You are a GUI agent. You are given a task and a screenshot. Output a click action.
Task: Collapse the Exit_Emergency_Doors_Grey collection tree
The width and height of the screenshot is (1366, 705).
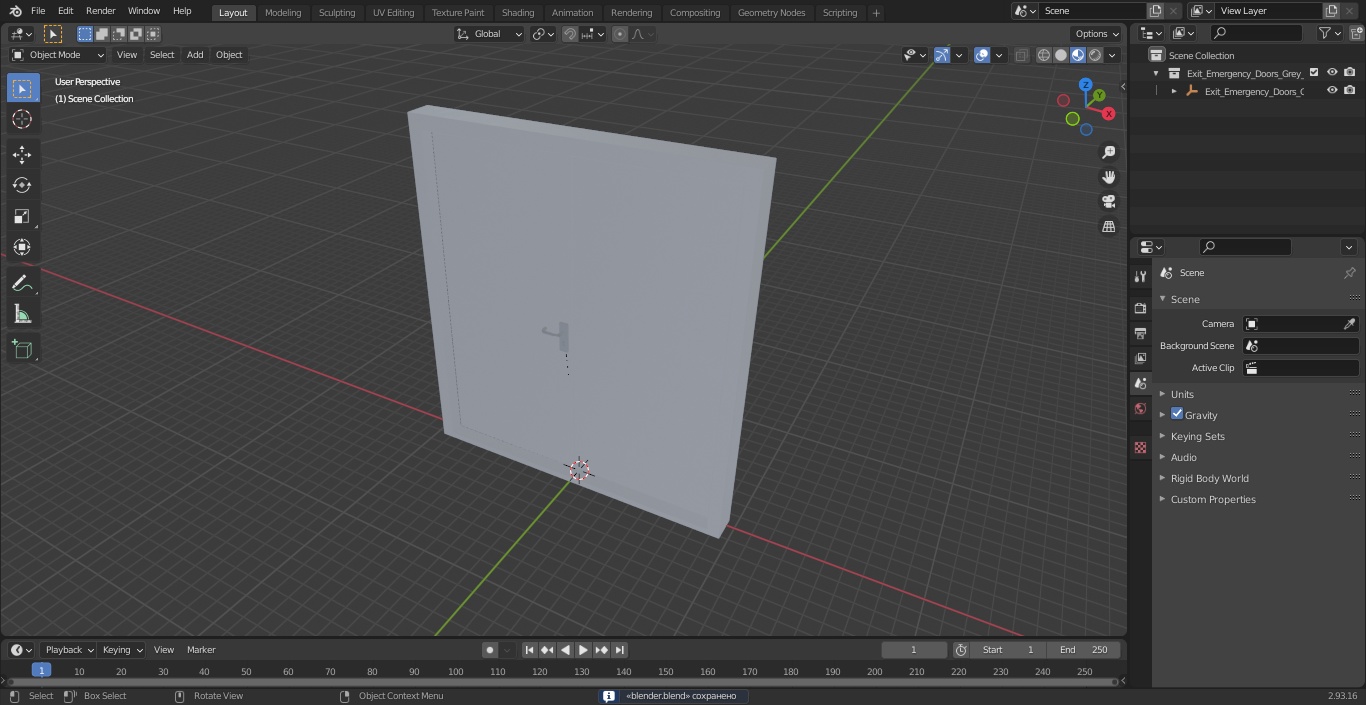(x=1157, y=73)
